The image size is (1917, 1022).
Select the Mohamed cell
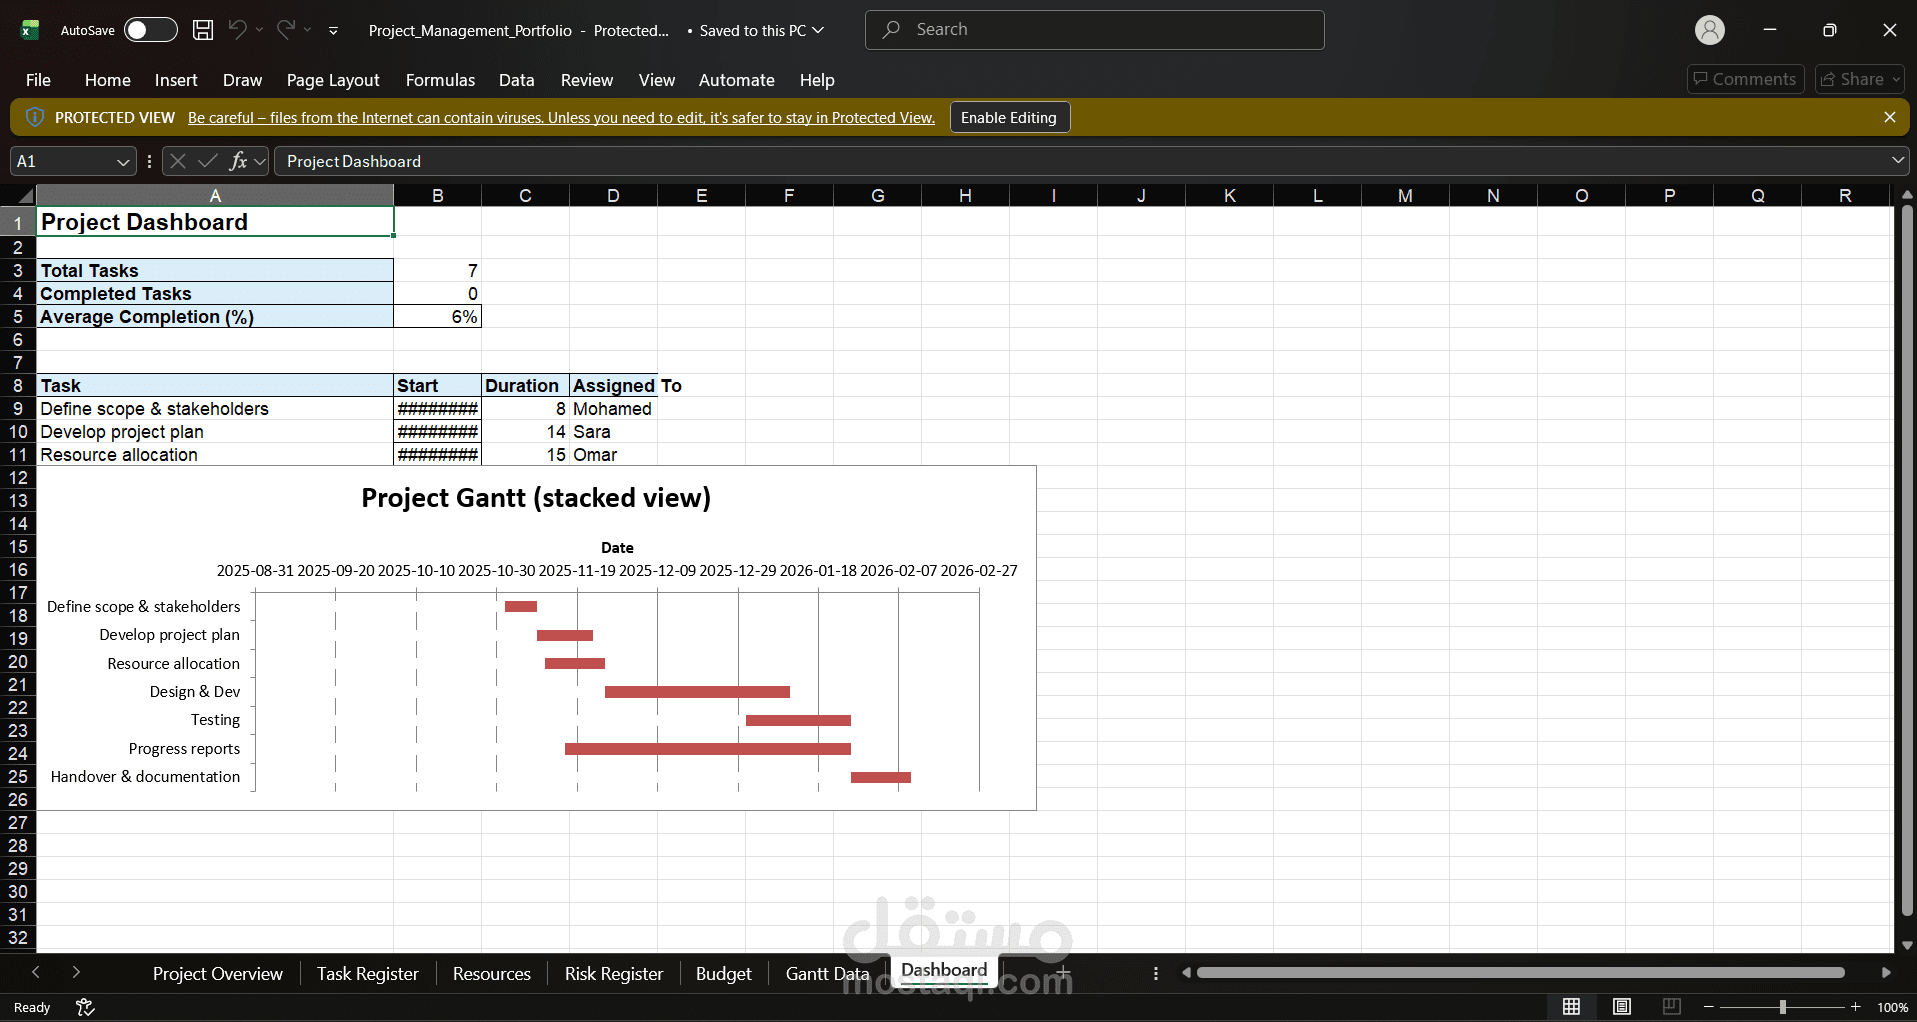(x=613, y=408)
